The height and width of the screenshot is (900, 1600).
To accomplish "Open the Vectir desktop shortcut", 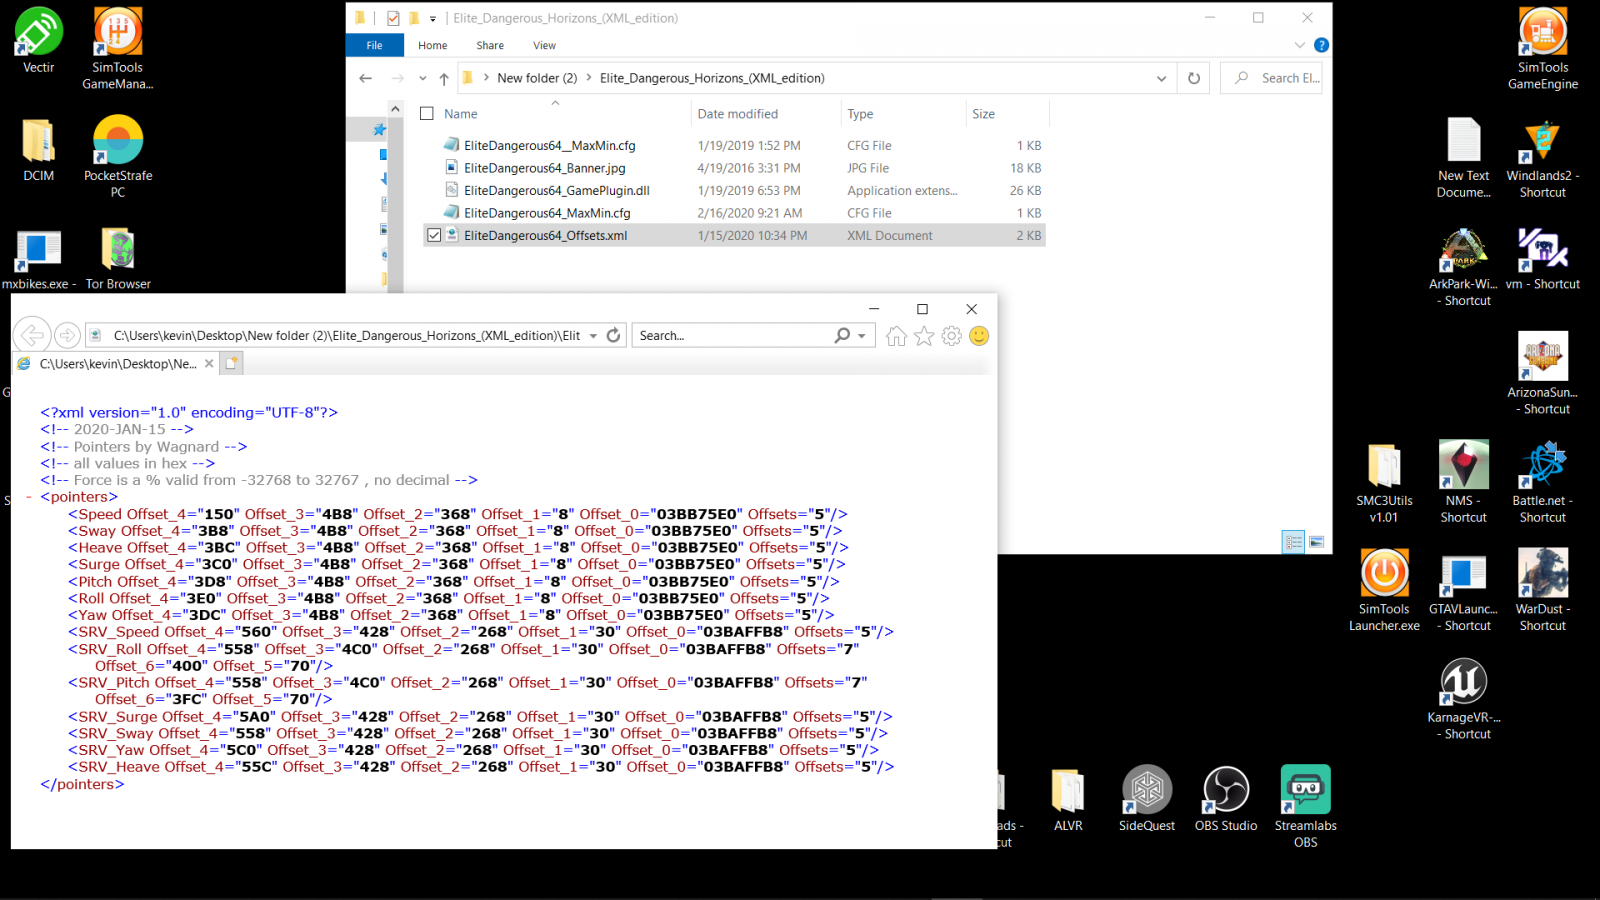I will coord(38,40).
